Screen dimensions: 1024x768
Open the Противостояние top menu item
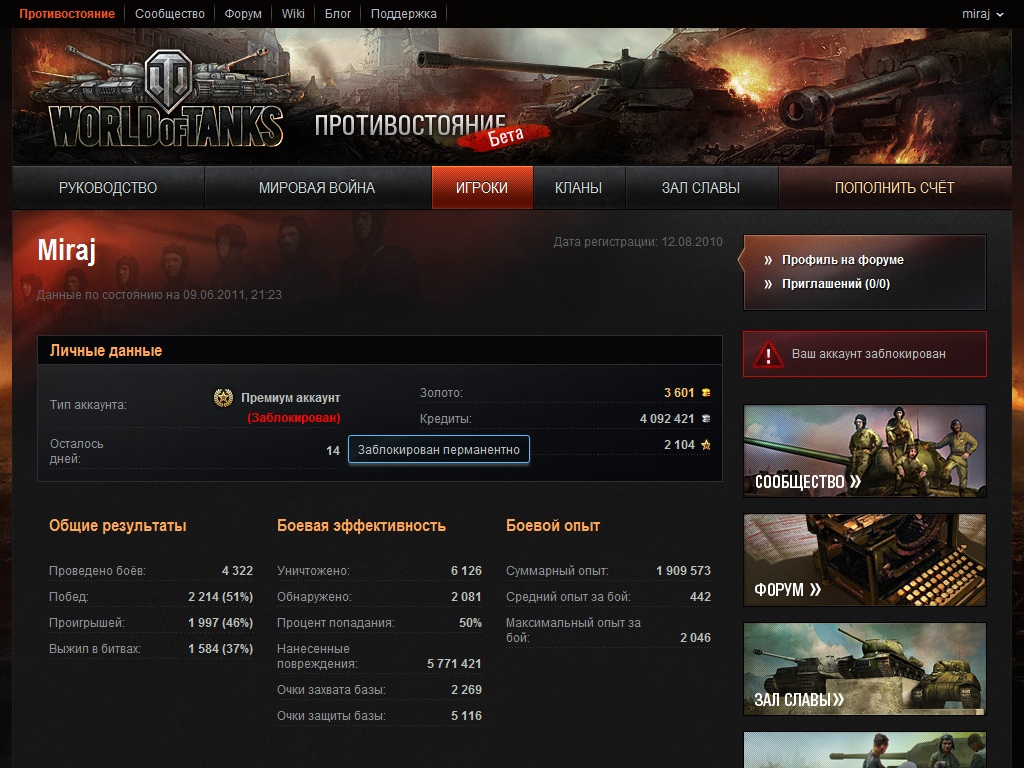[x=67, y=14]
